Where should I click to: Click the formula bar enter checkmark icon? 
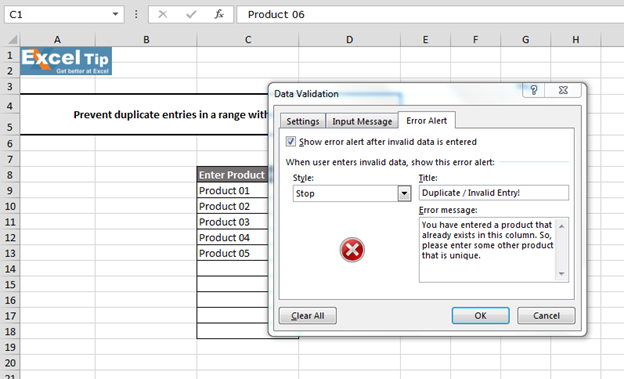click(x=191, y=14)
